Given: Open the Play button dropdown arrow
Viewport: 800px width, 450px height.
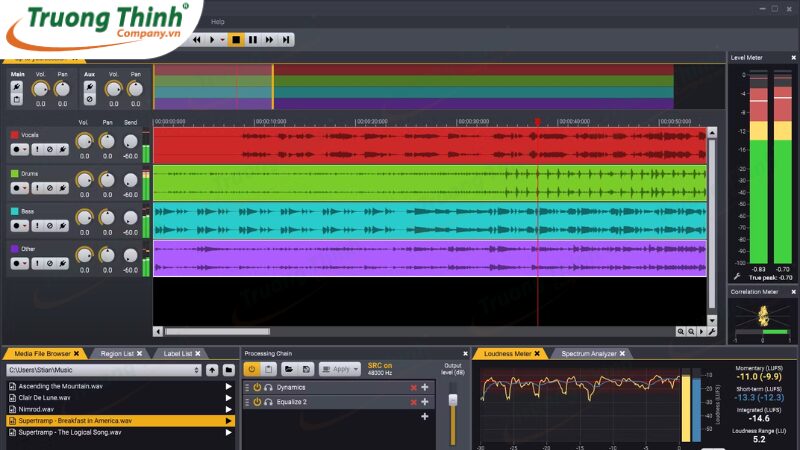Looking at the screenshot, I should tap(222, 40).
